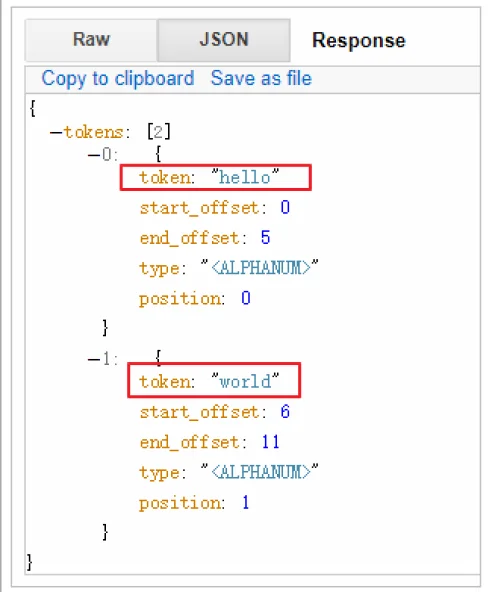This screenshot has height=592, width=489.
Task: Click the second <ALPHANUM> type value
Action: 260,472
